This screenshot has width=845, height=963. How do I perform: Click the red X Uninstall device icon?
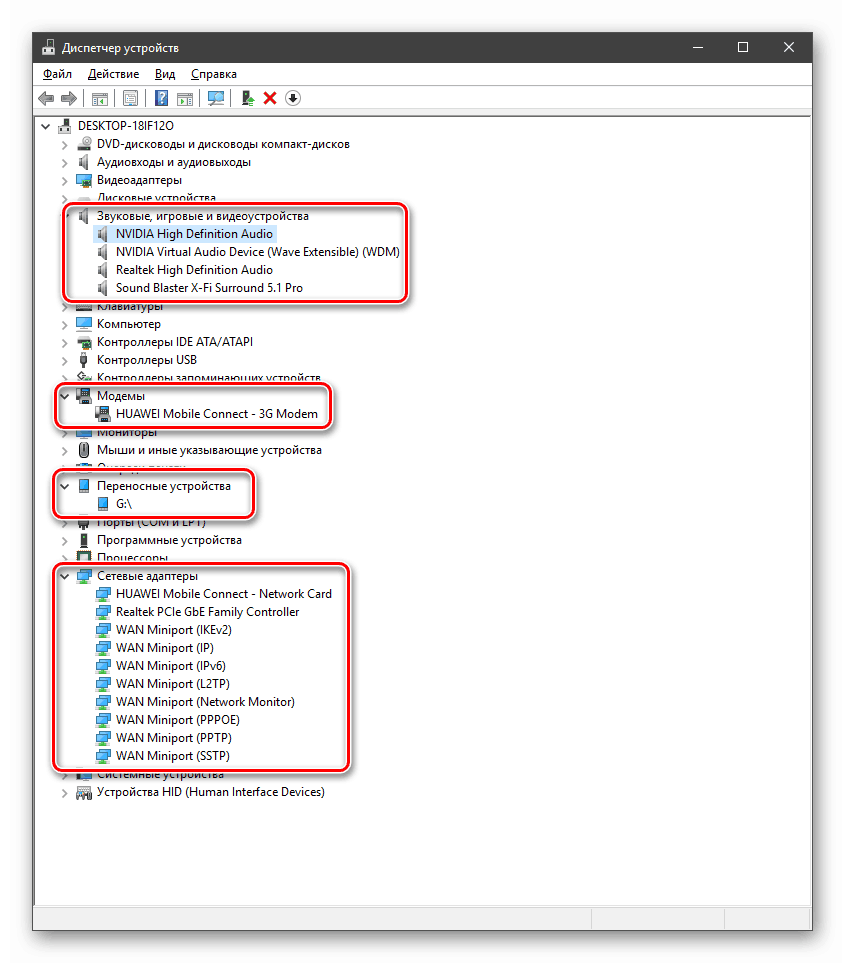point(270,98)
